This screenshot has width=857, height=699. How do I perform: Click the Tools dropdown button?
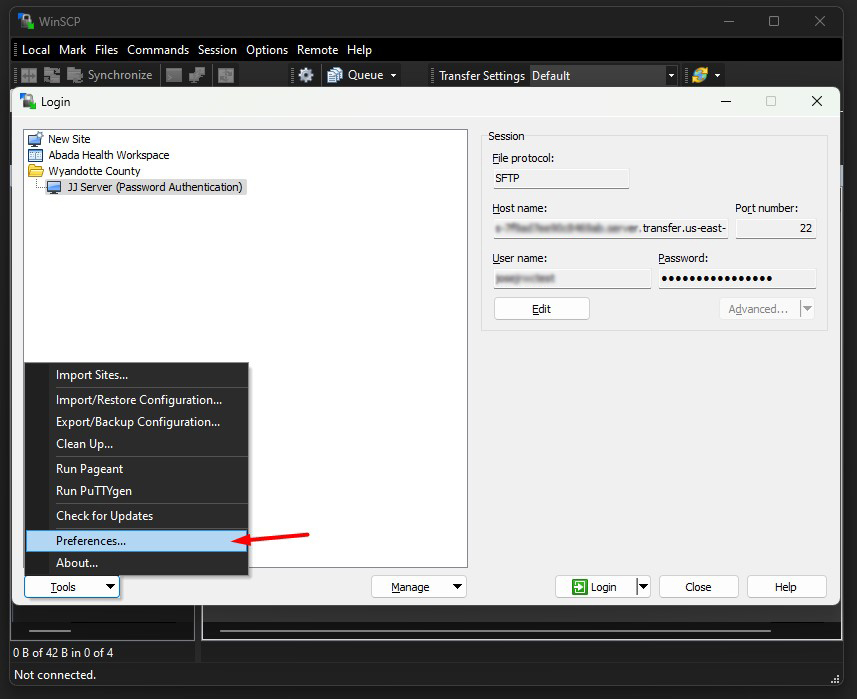[x=72, y=587]
